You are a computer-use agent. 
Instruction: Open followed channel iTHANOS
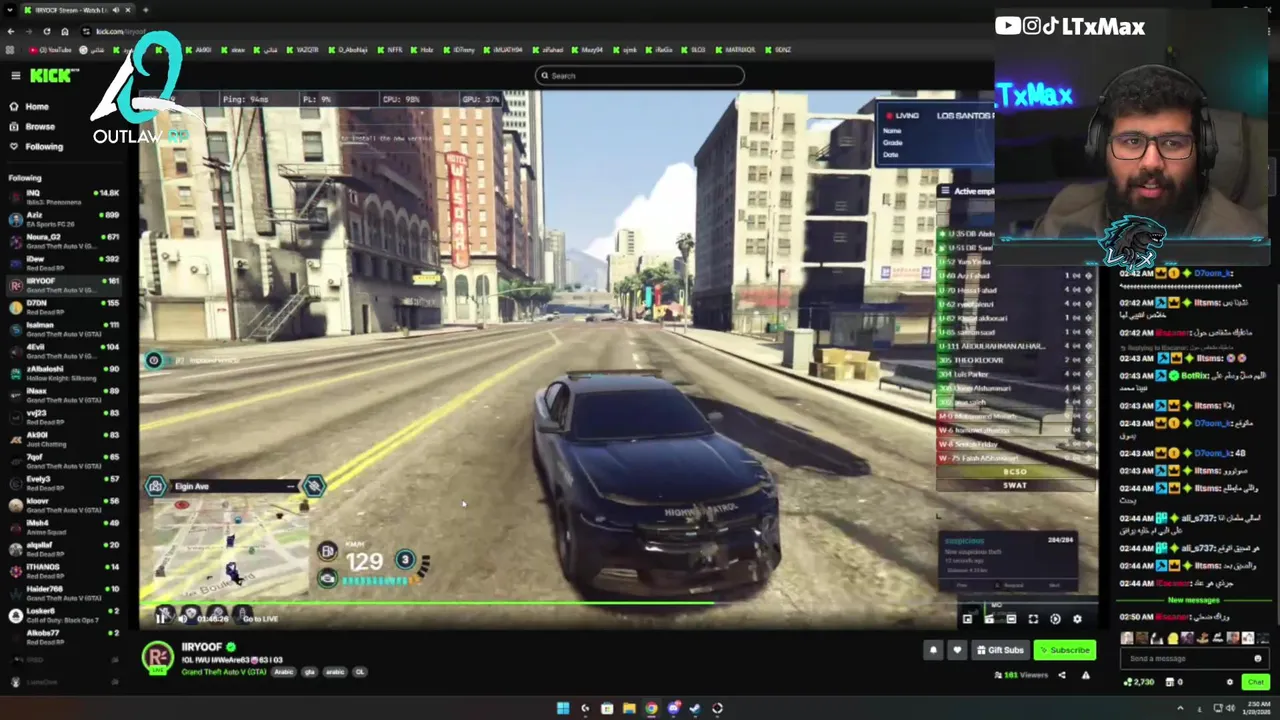tap(62, 569)
